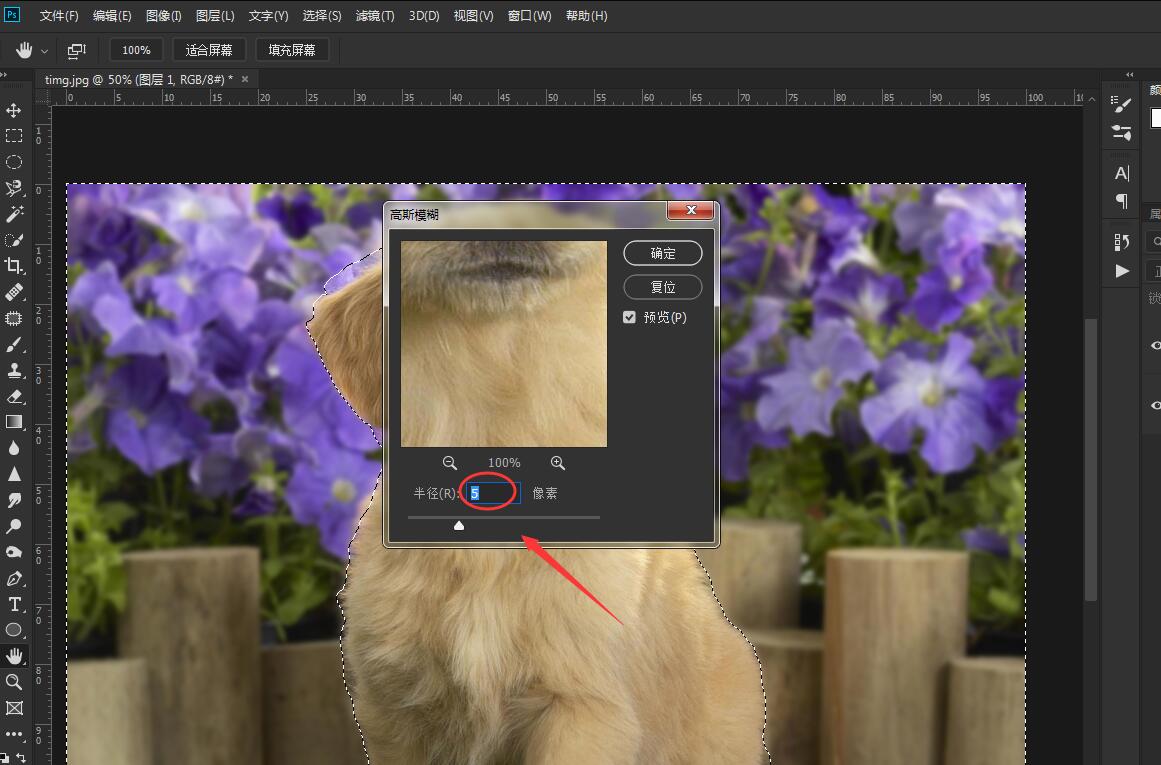Open the Paragraph panel icon
The width and height of the screenshot is (1161, 765).
tap(1121, 201)
